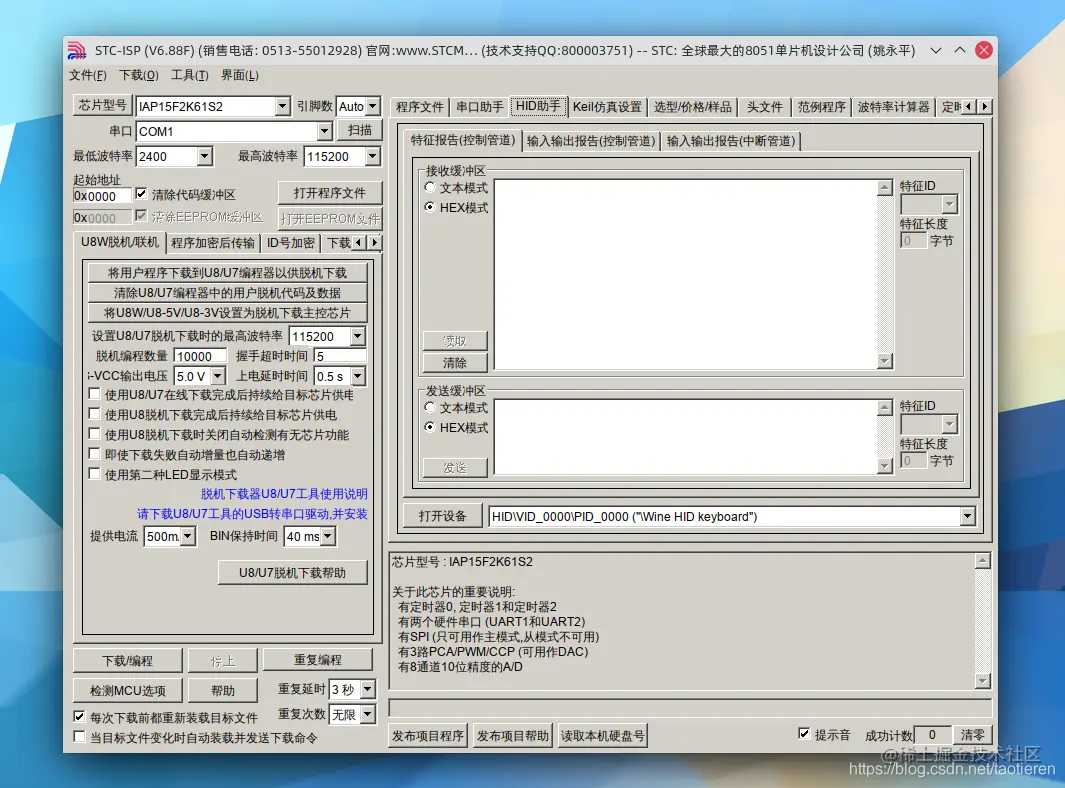1065x788 pixels.
Task: Open link 脱机下载器U8/U7工具使用说明
Action: coord(284,494)
